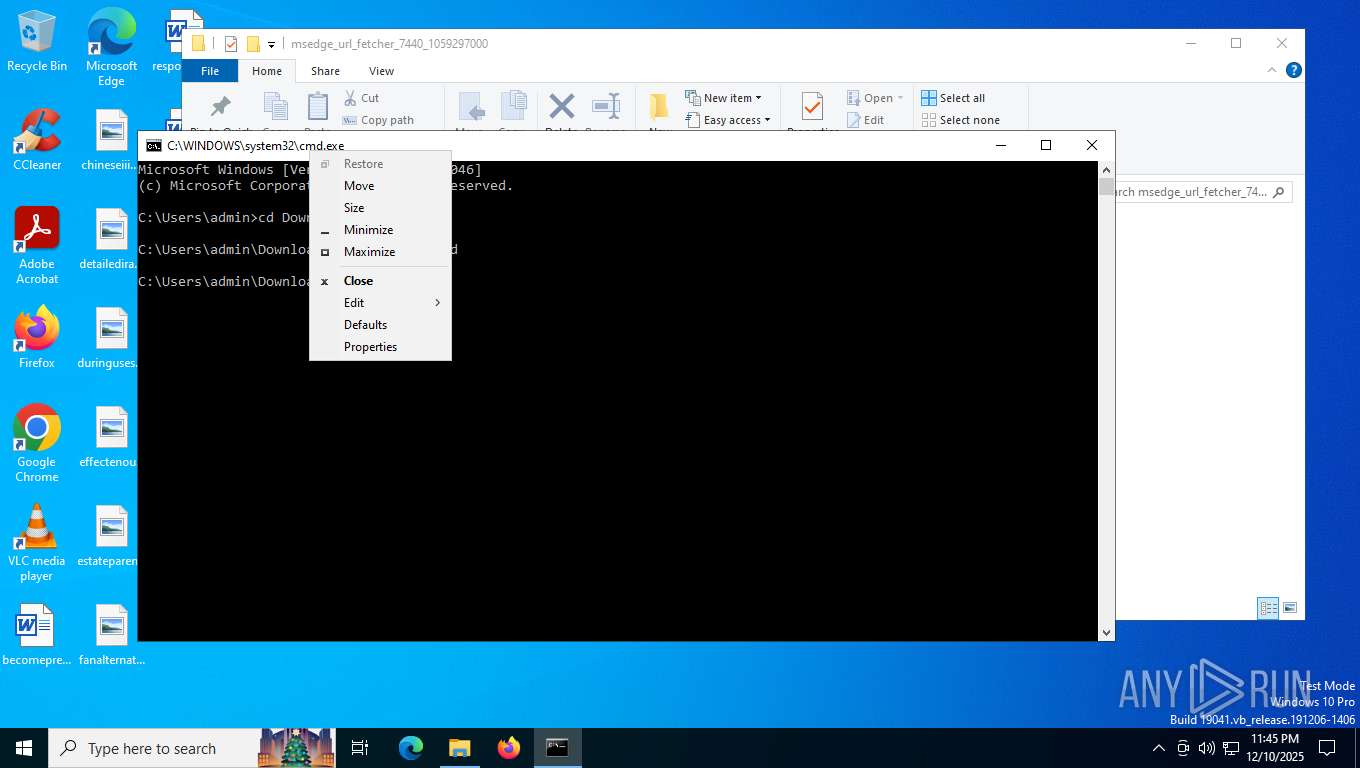The height and width of the screenshot is (768, 1360).
Task: Choose Size from cmd system menu
Action: click(x=380, y=208)
